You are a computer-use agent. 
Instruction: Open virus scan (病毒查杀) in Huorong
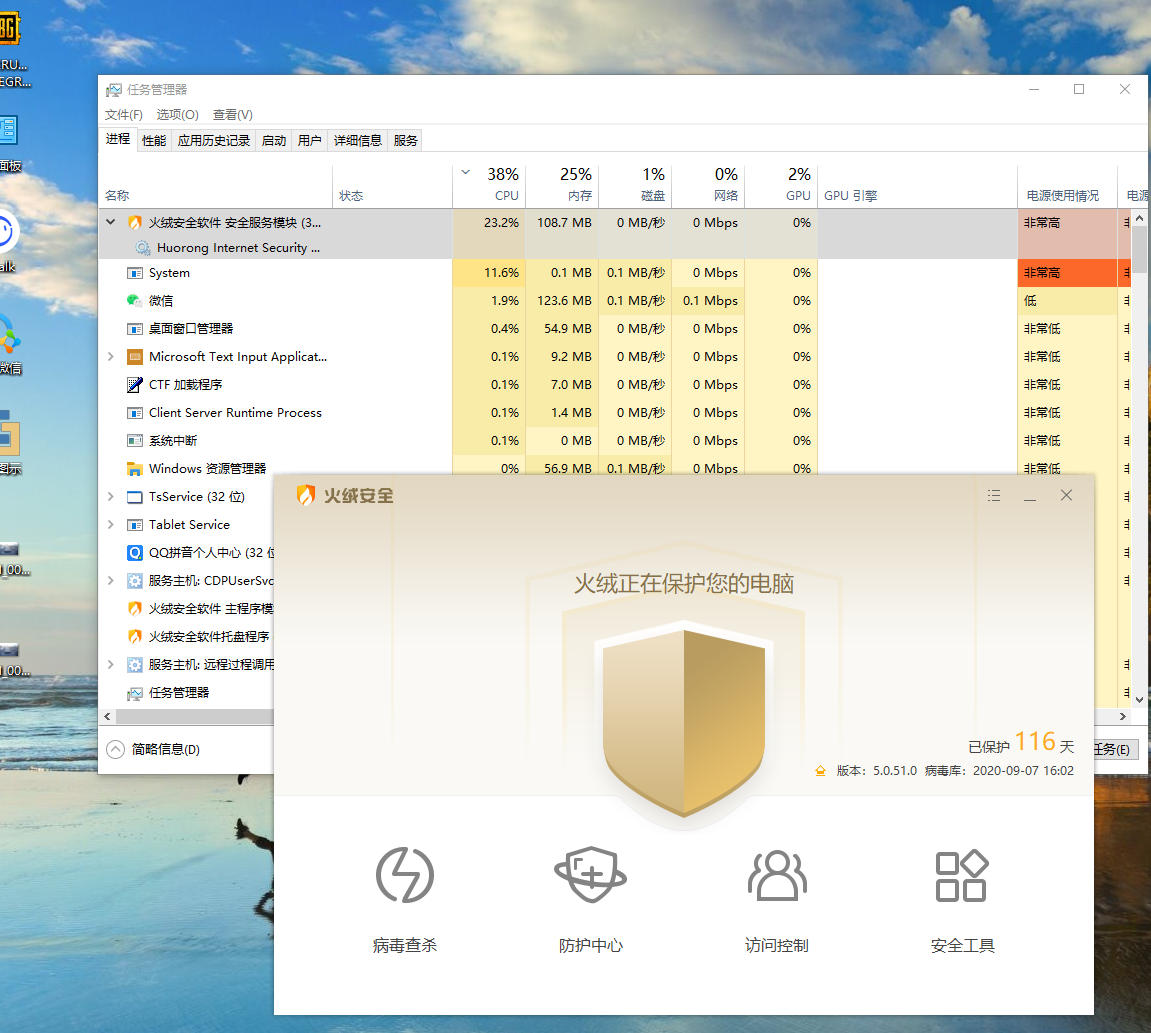(x=404, y=900)
